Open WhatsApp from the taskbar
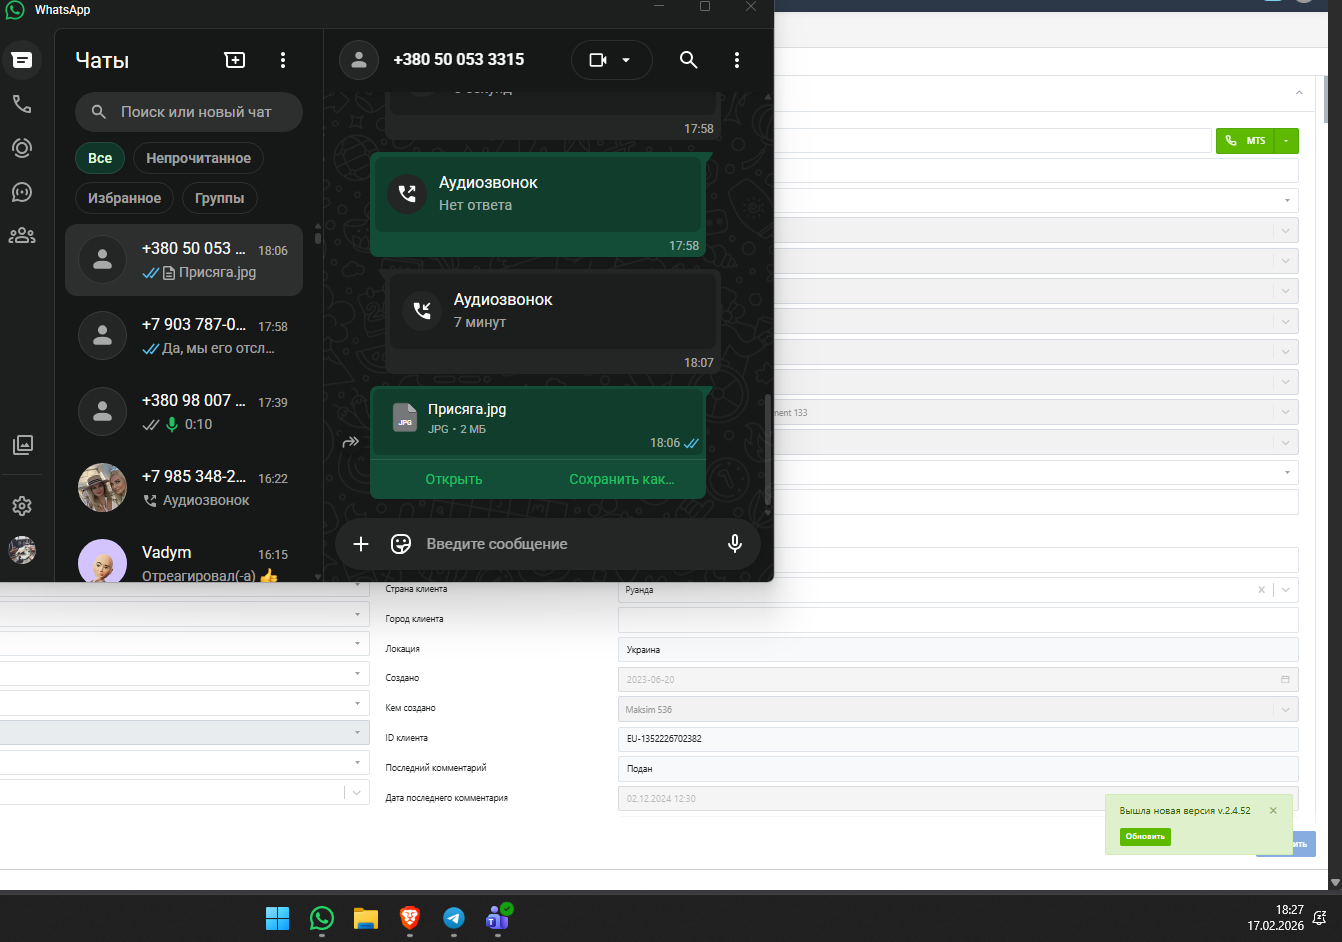Screen dimensions: 1342x942 [x=322, y=918]
